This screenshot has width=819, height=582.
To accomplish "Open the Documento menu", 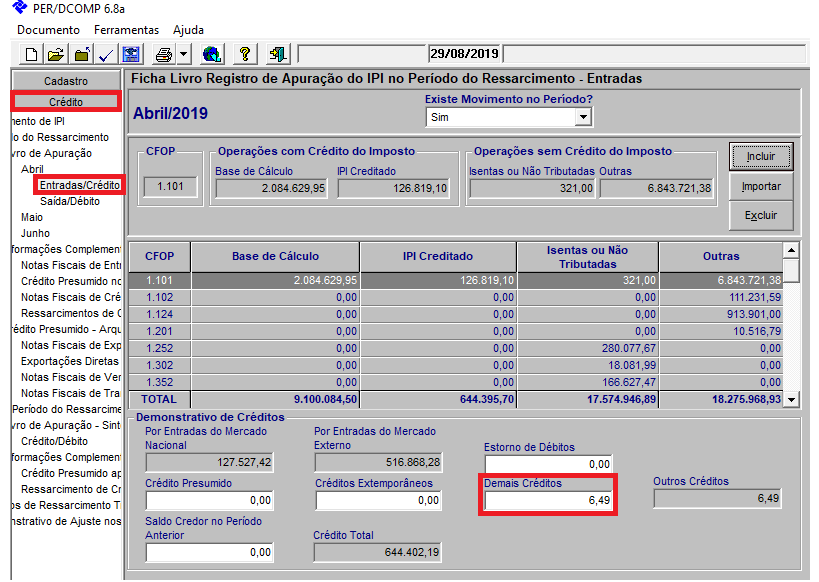I will coord(48,30).
